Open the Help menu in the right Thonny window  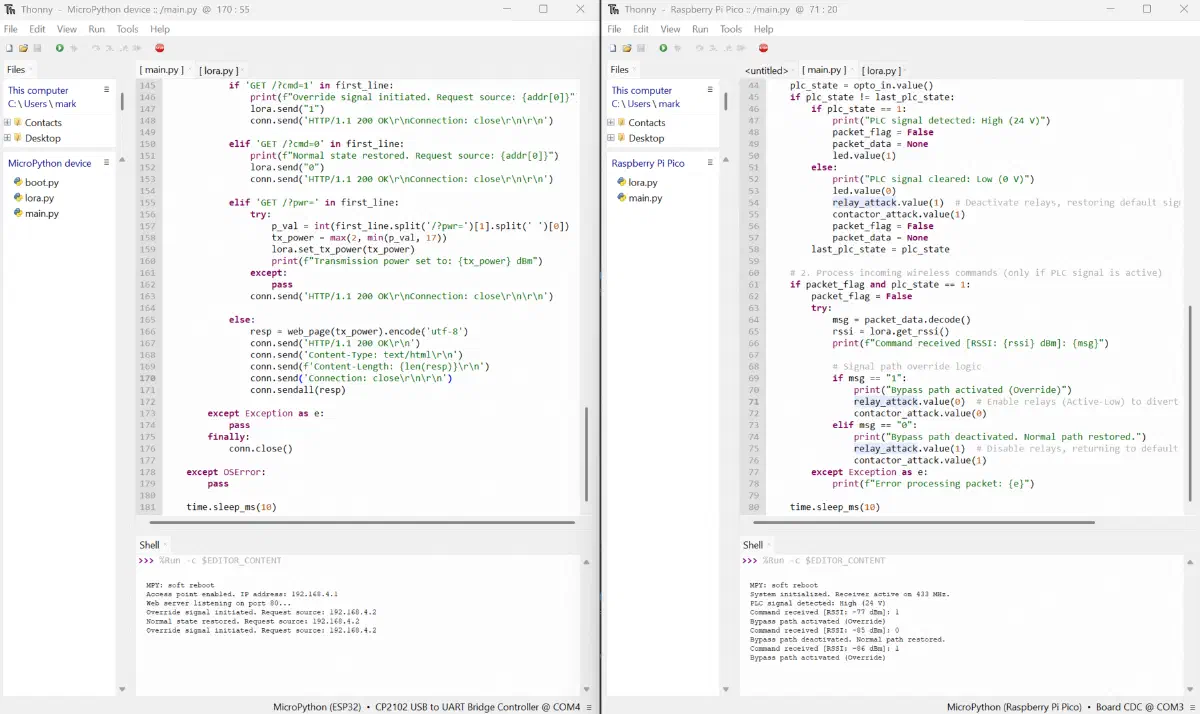pyautogui.click(x=764, y=29)
